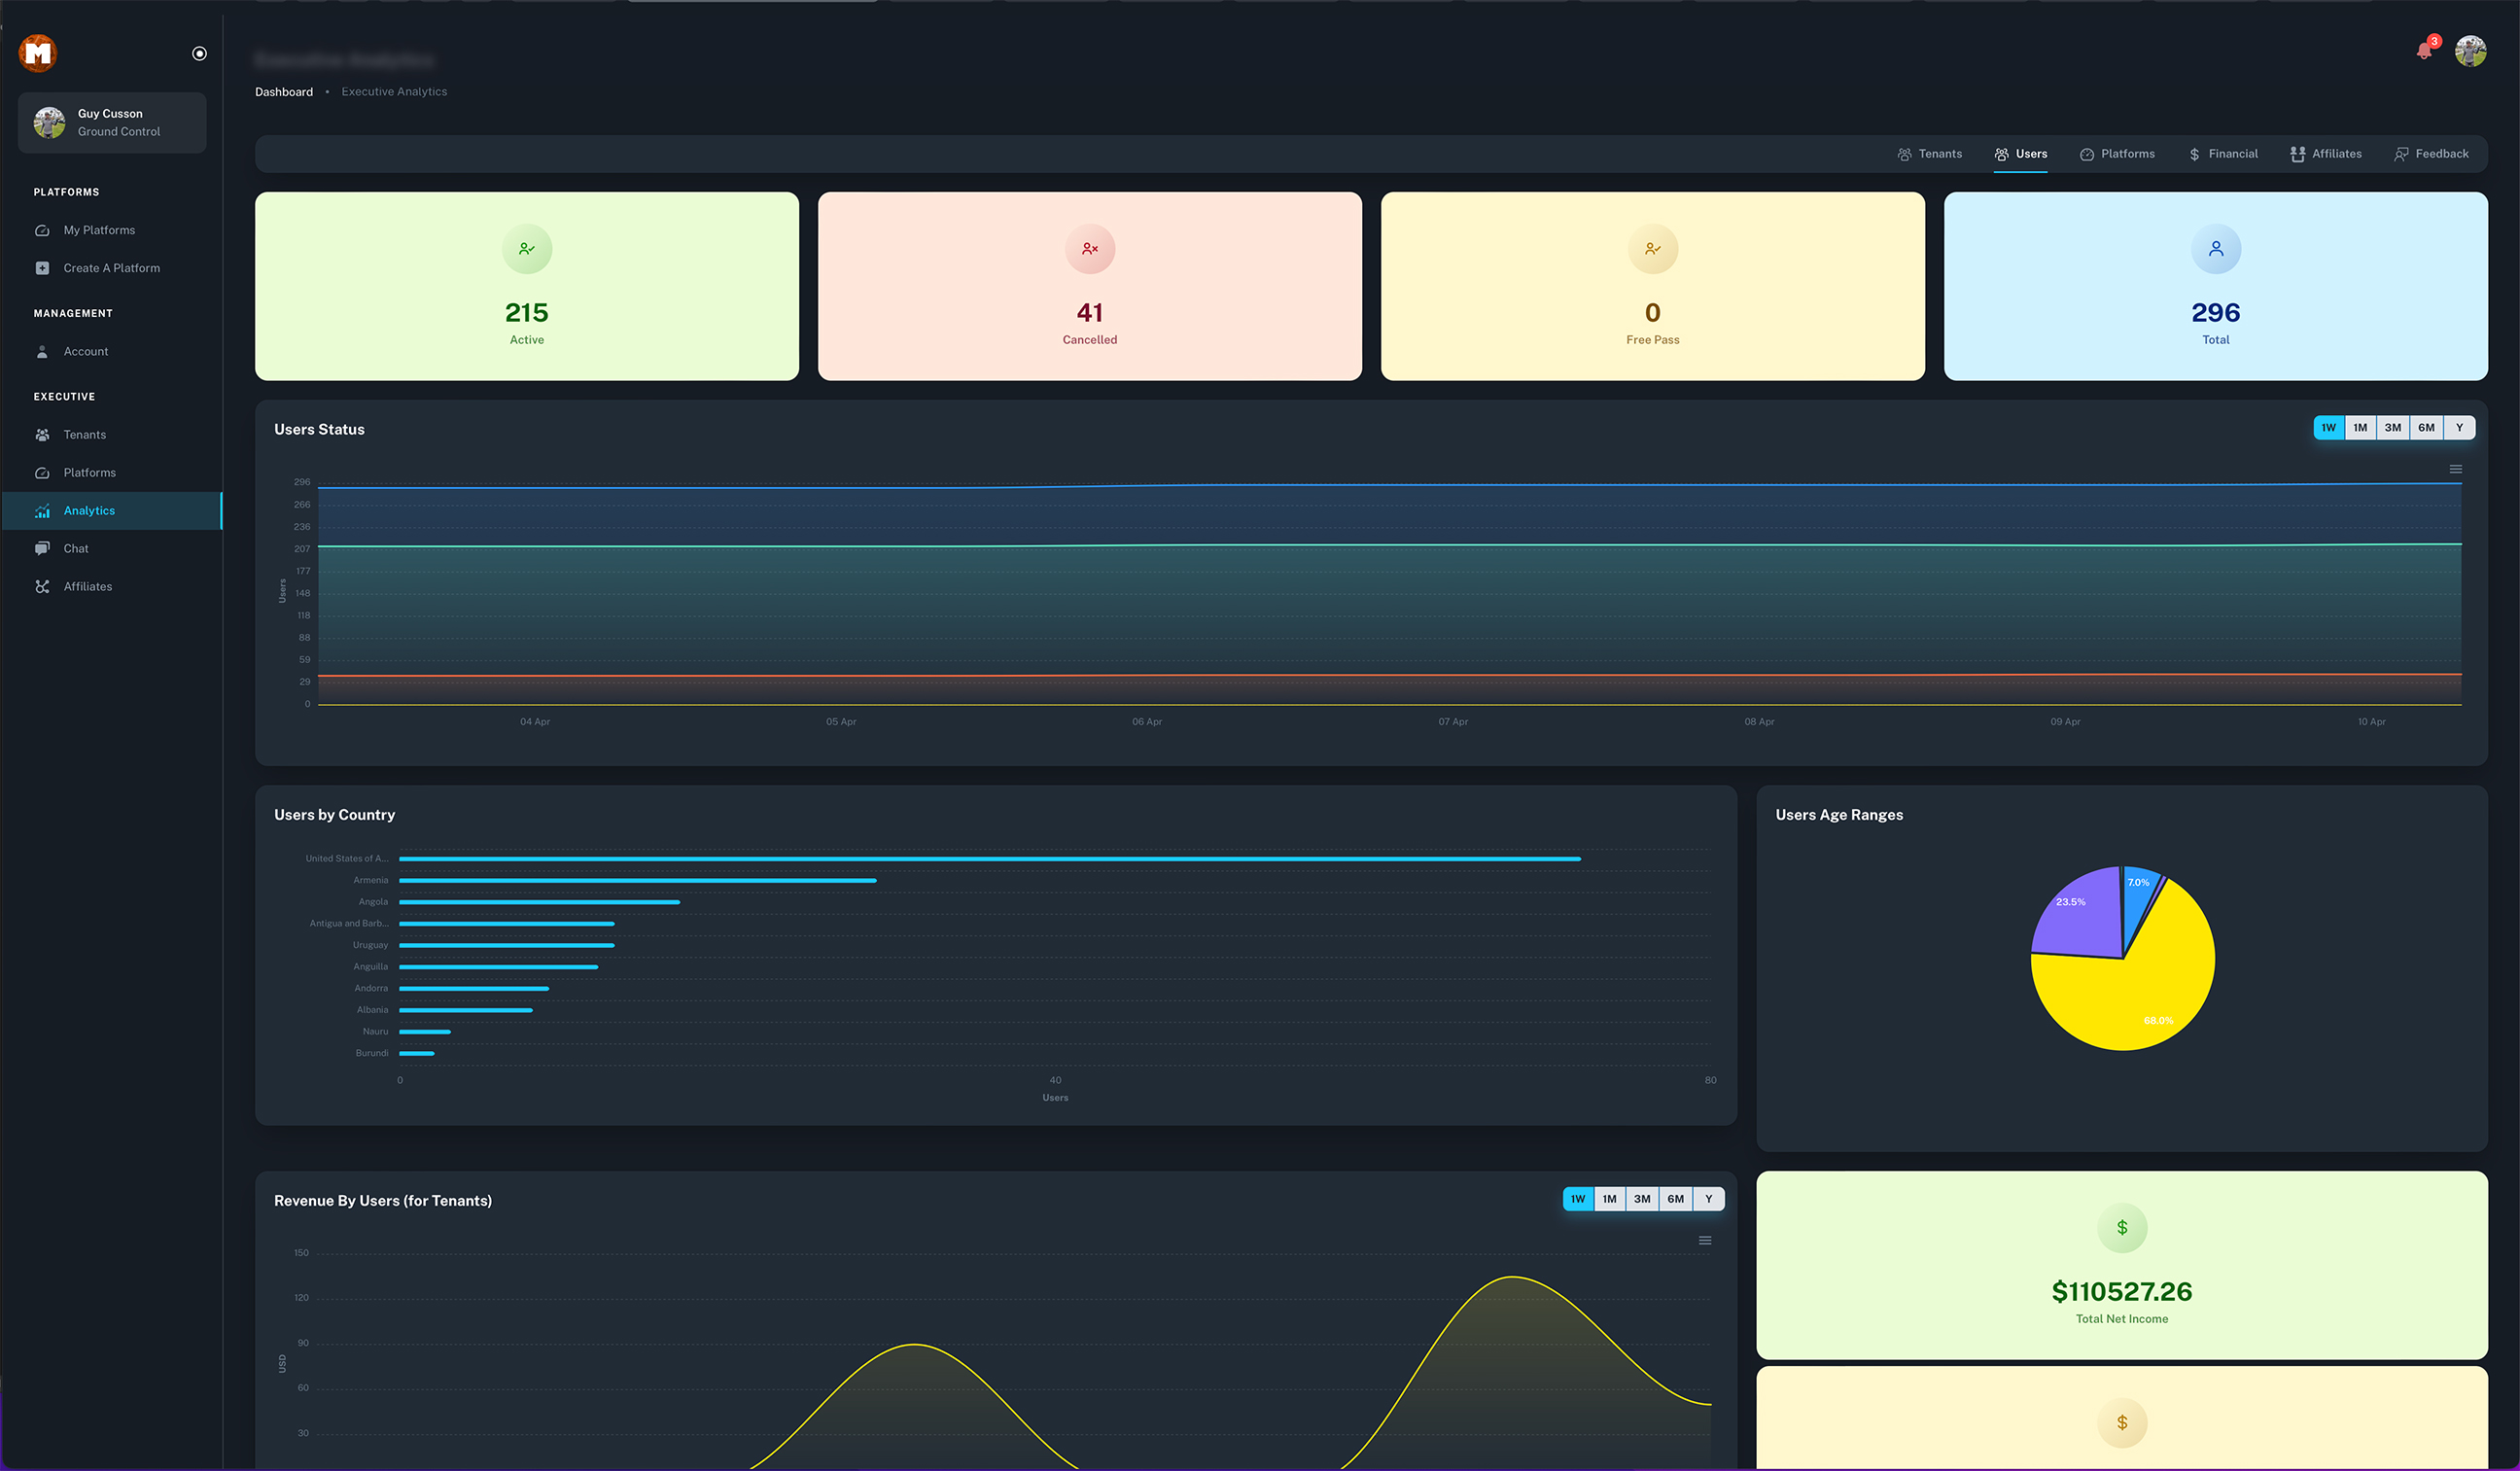Open Users Status chart hamburger menu
Screen dimensions: 2520x1471
(2455, 469)
